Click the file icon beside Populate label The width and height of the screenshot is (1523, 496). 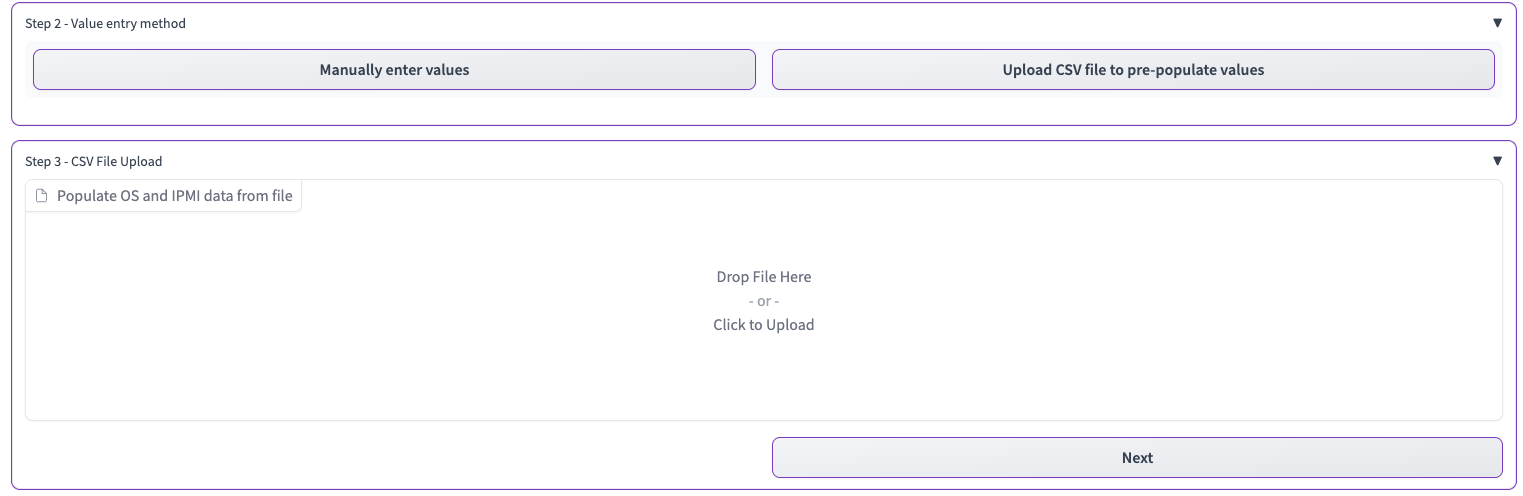pos(42,196)
